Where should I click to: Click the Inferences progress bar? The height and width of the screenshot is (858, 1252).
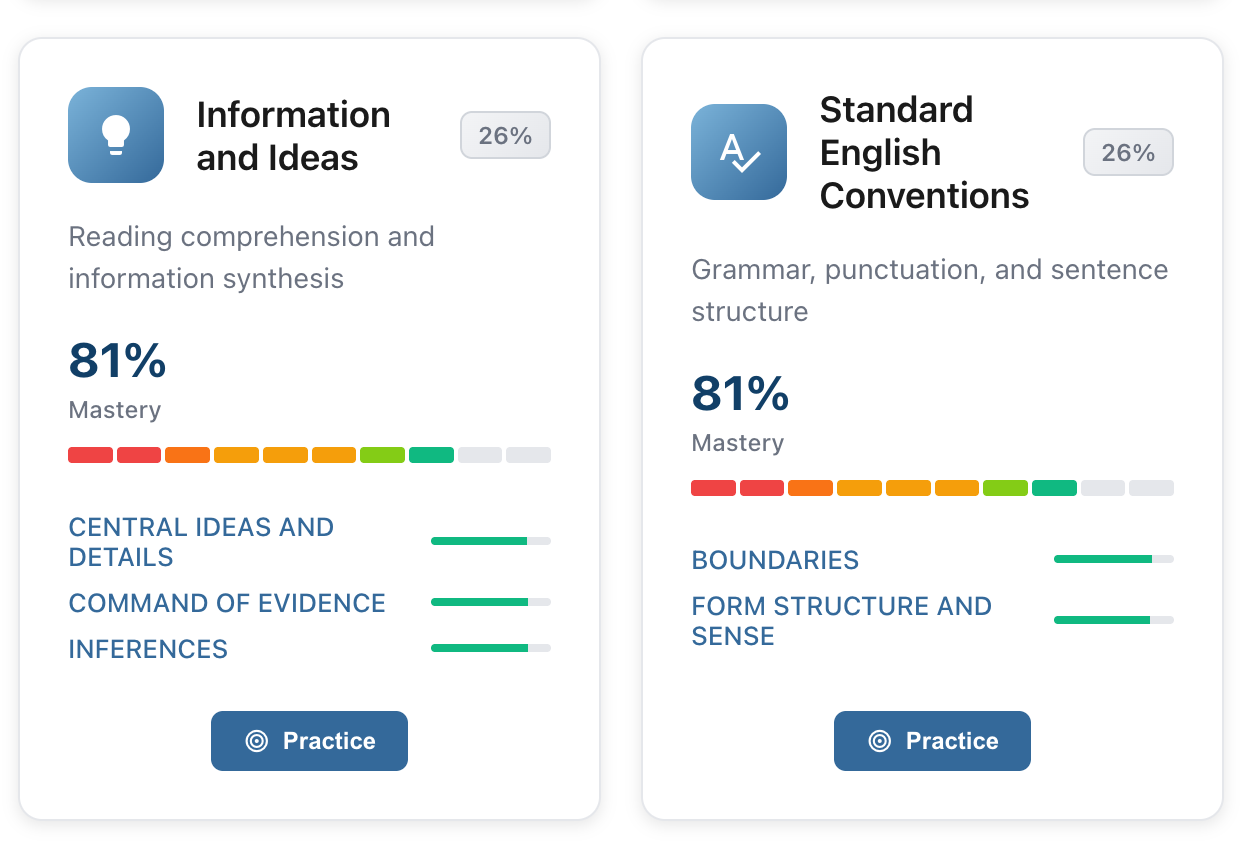point(490,648)
